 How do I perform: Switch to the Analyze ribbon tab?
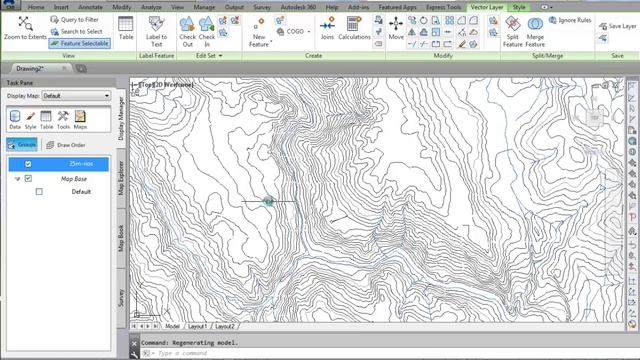click(x=151, y=7)
